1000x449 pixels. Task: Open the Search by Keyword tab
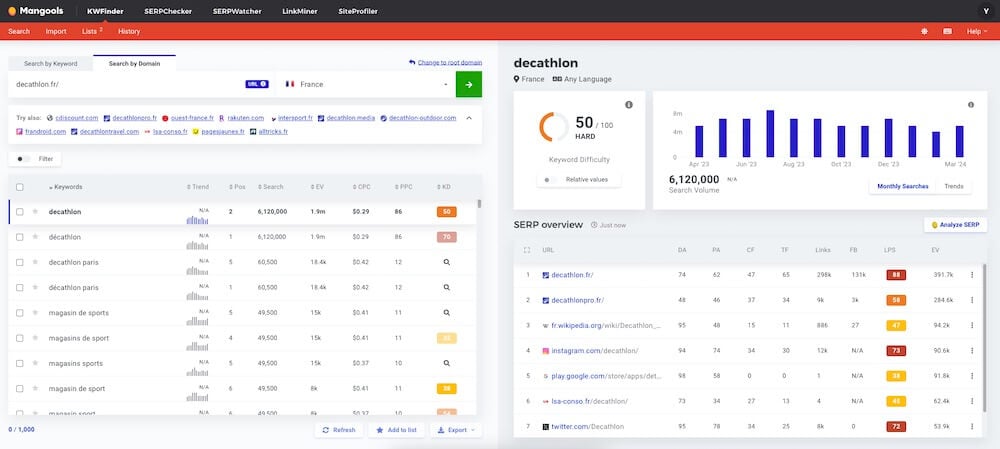click(x=50, y=64)
